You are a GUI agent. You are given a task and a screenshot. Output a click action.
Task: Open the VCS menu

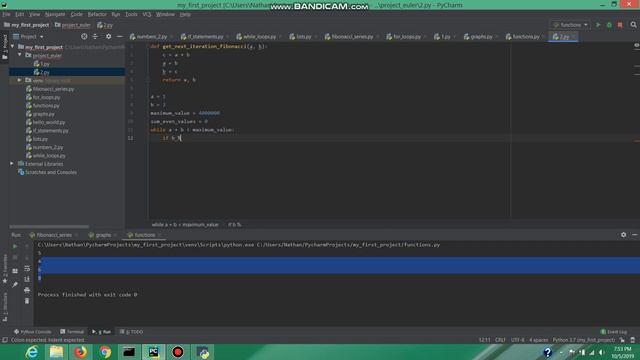point(147,14)
